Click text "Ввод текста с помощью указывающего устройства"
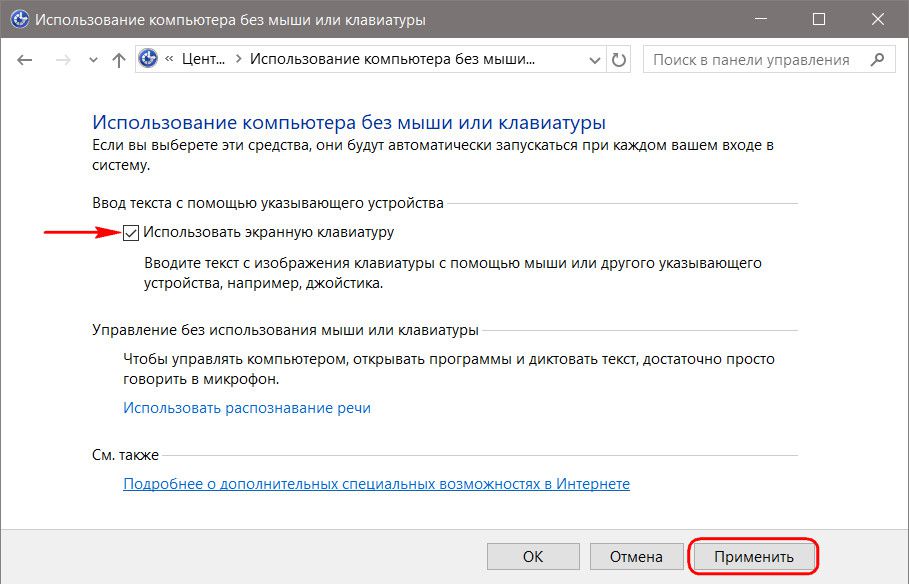 coord(268,203)
